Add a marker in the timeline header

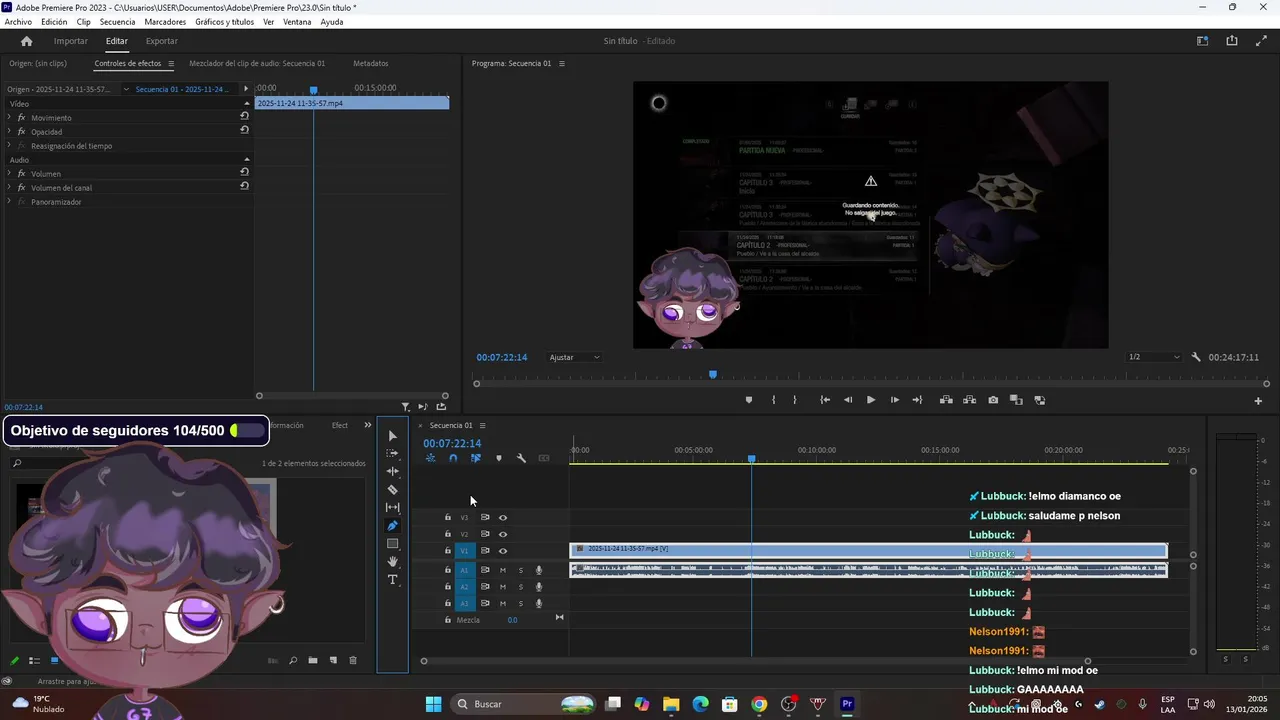click(498, 458)
